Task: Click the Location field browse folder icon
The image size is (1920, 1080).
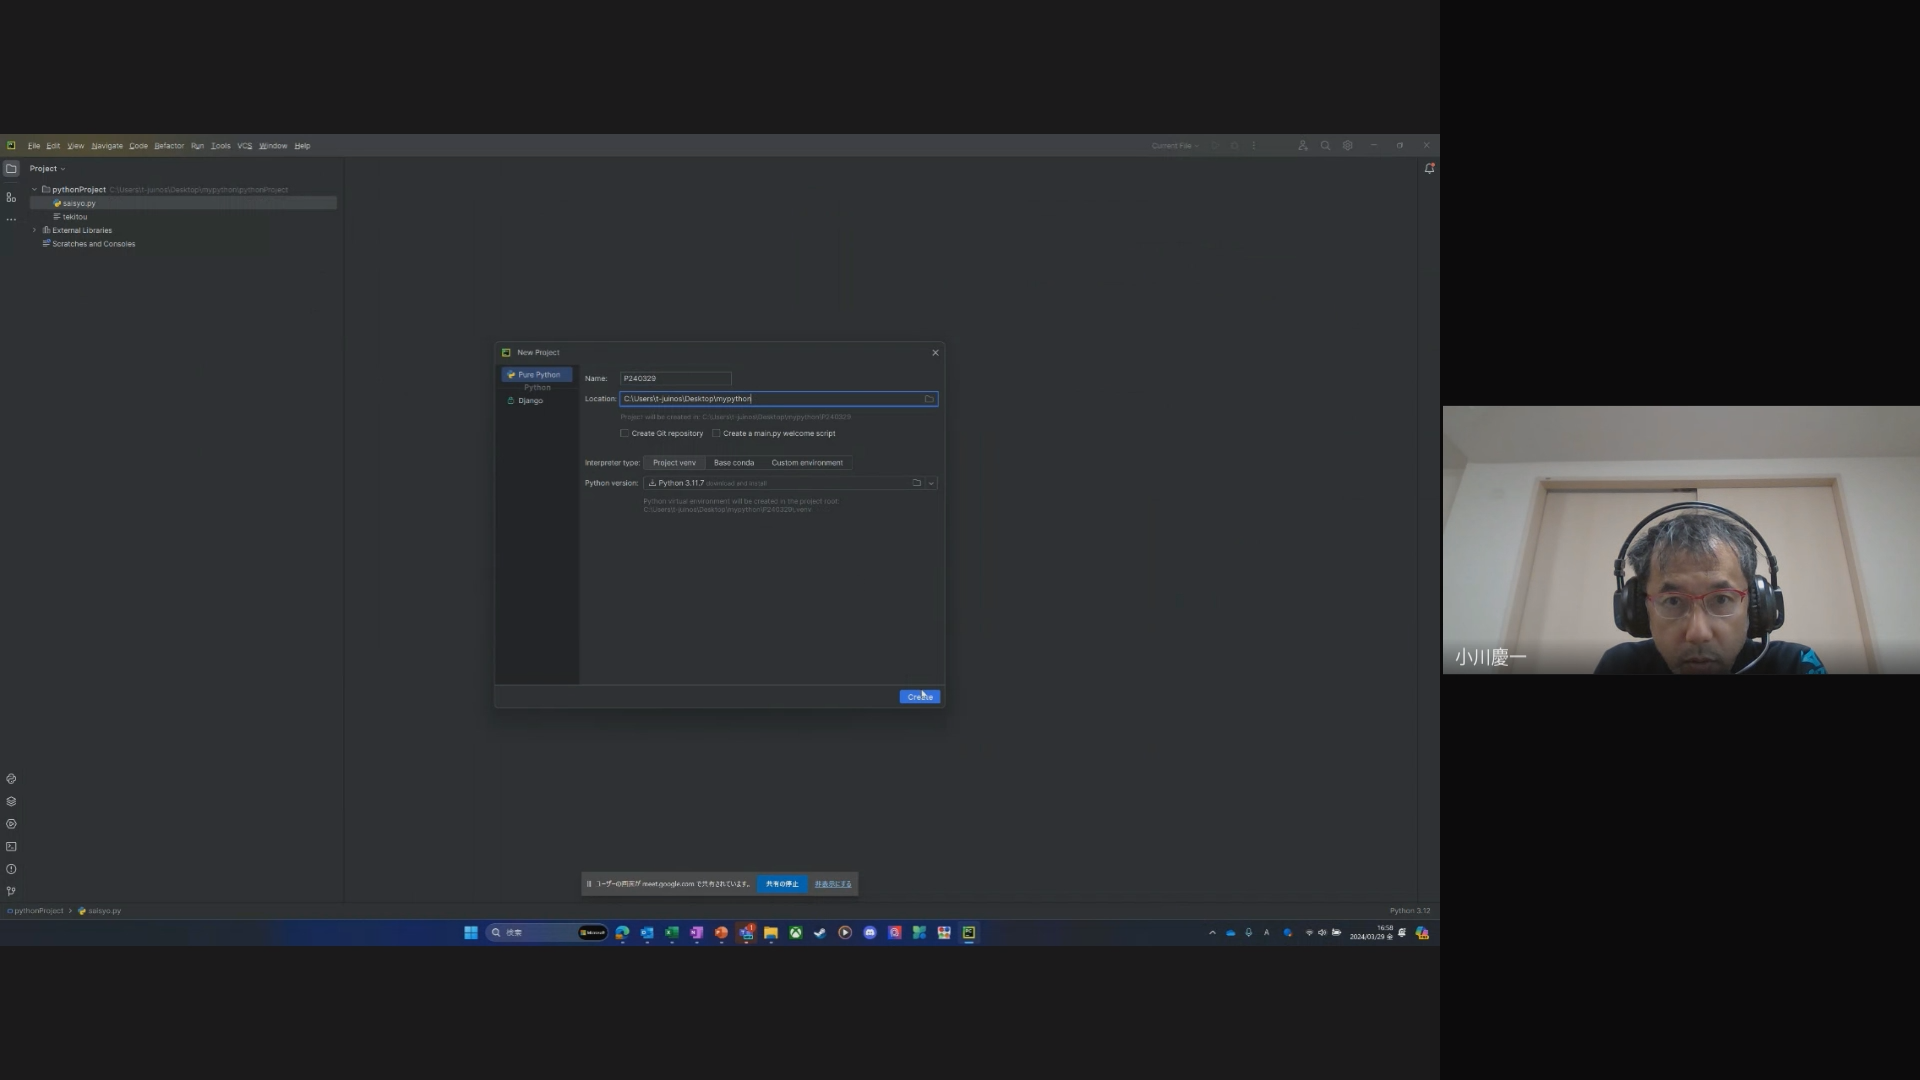Action: (x=929, y=399)
